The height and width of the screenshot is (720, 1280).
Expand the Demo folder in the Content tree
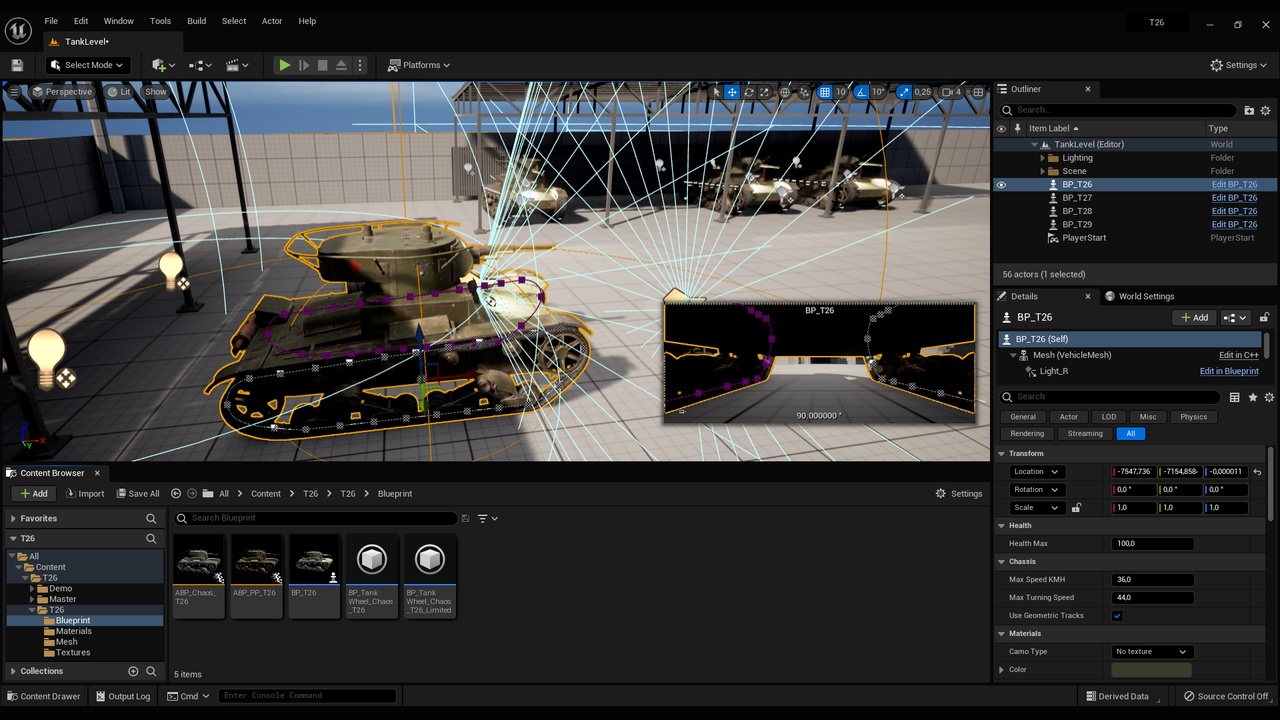click(32, 589)
